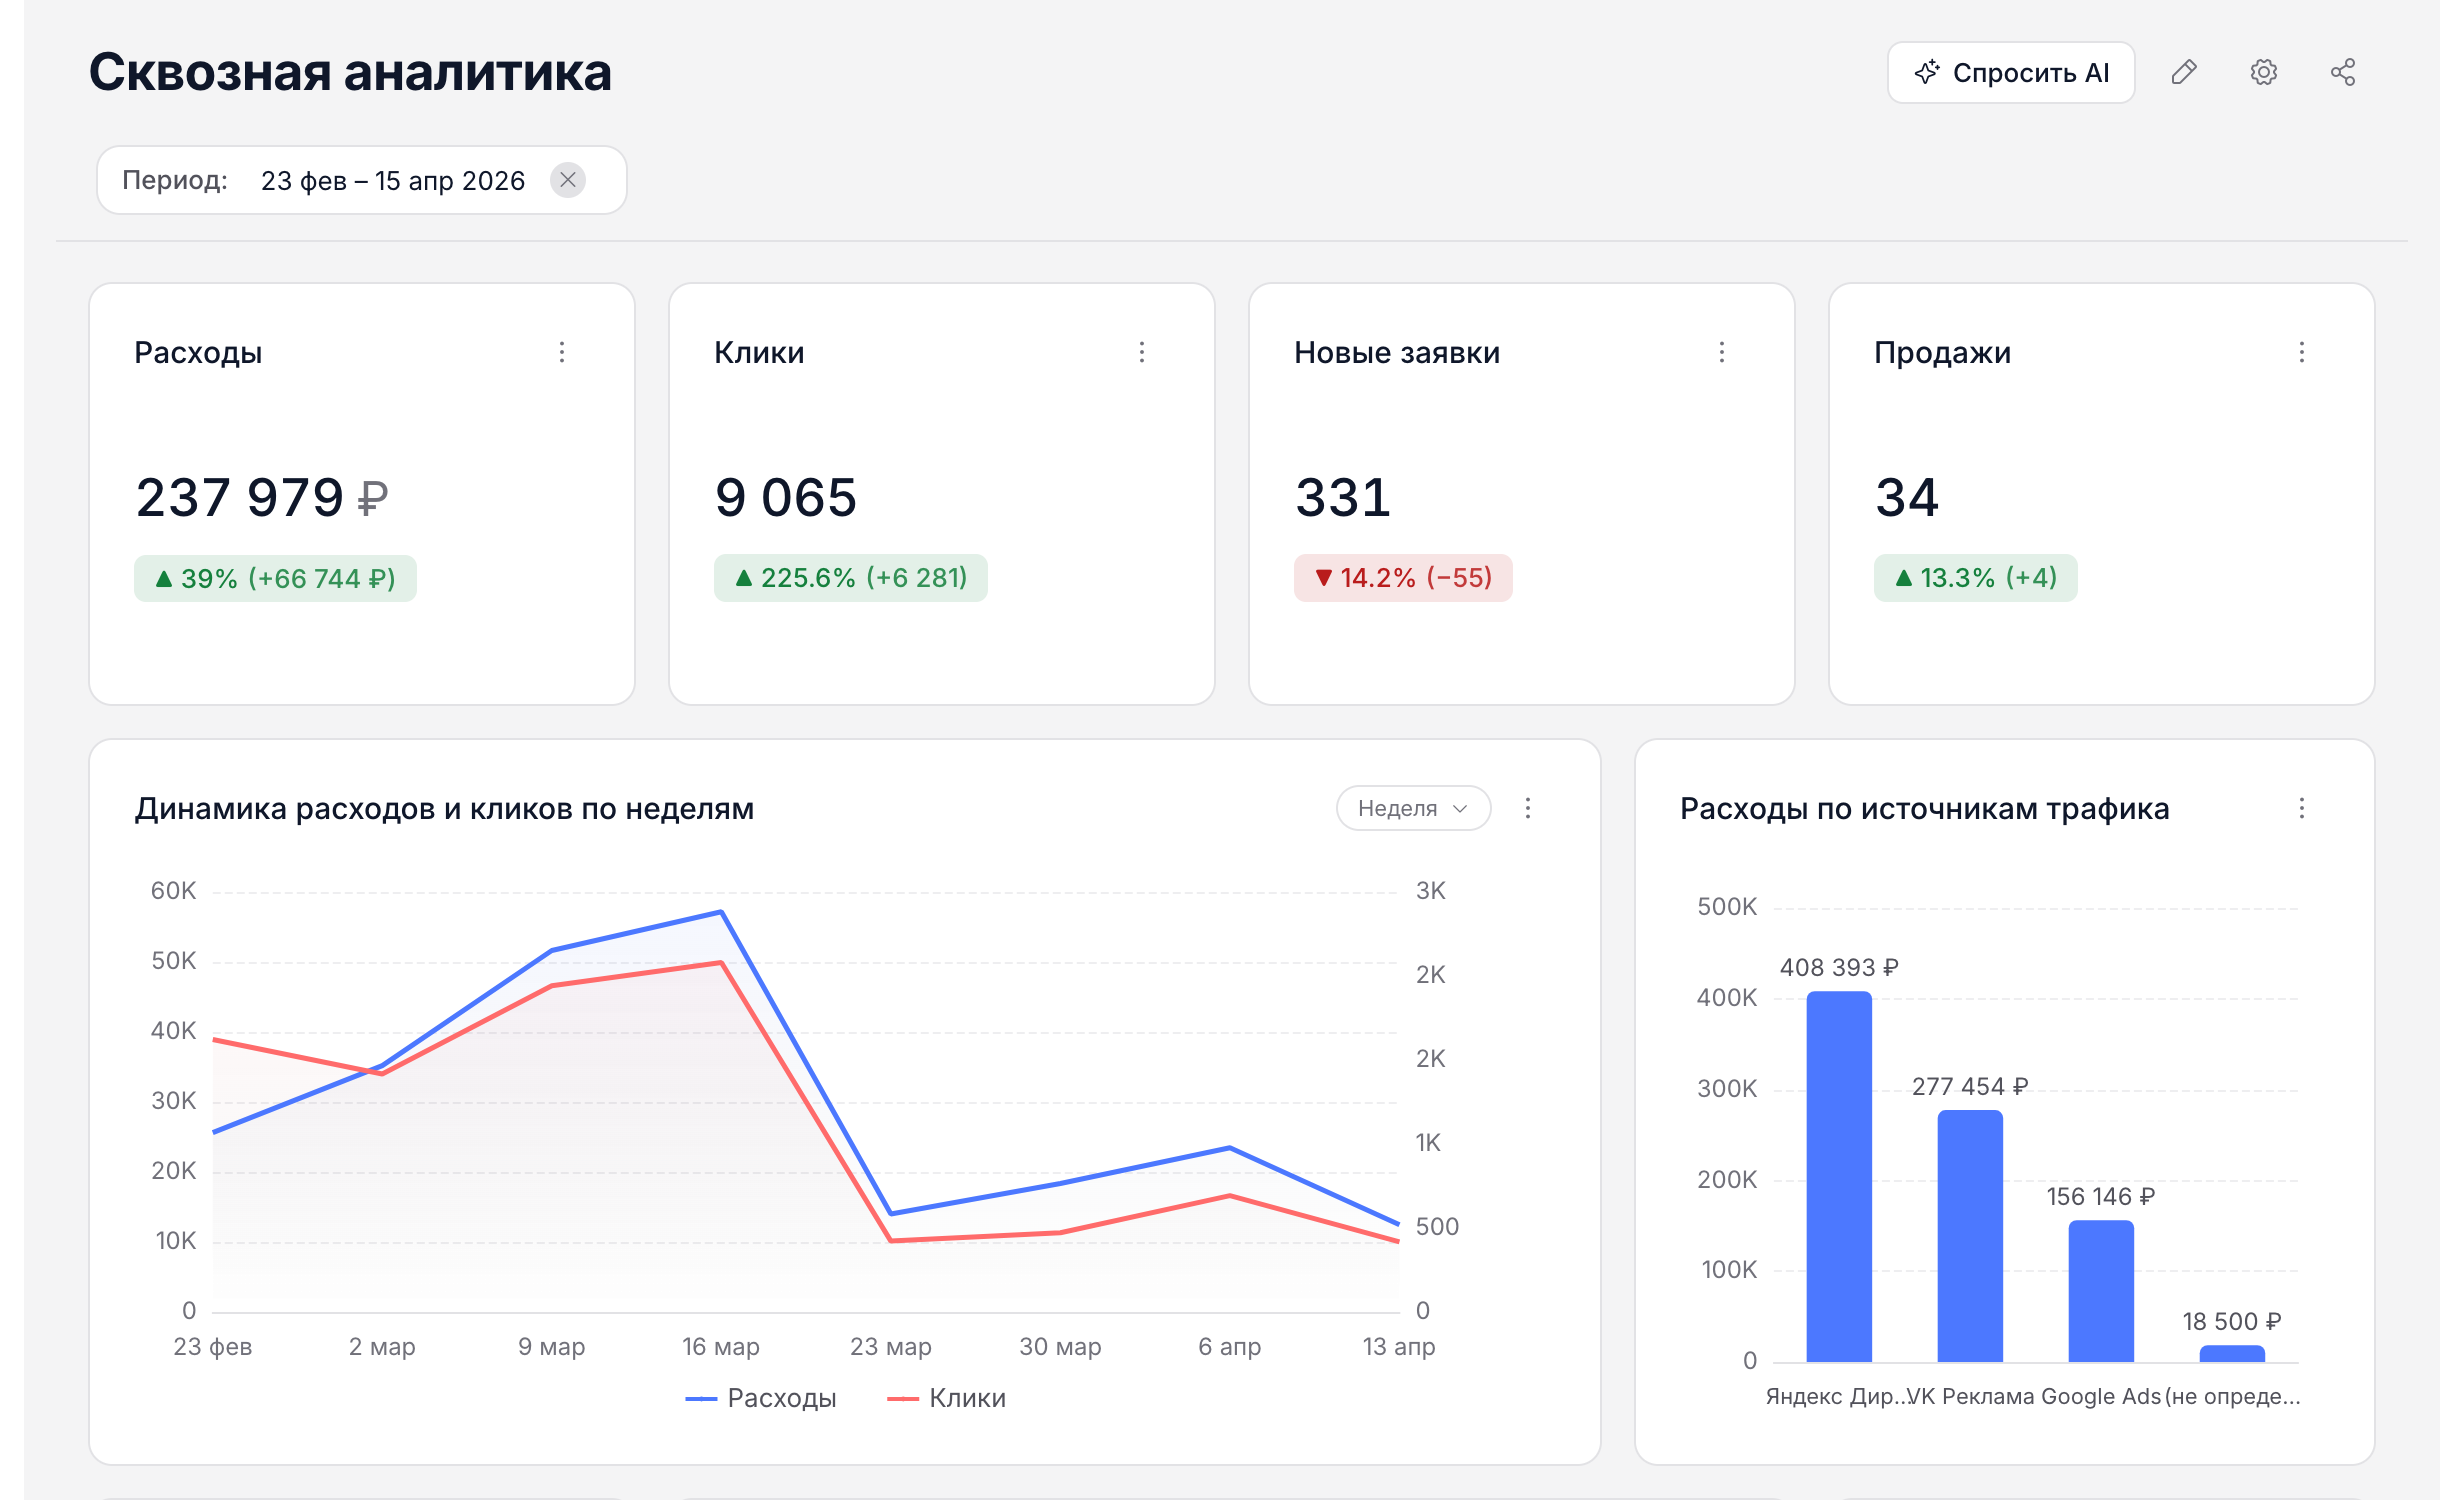
Task: Click the Расходы по источникам трафика title
Action: 1925,808
